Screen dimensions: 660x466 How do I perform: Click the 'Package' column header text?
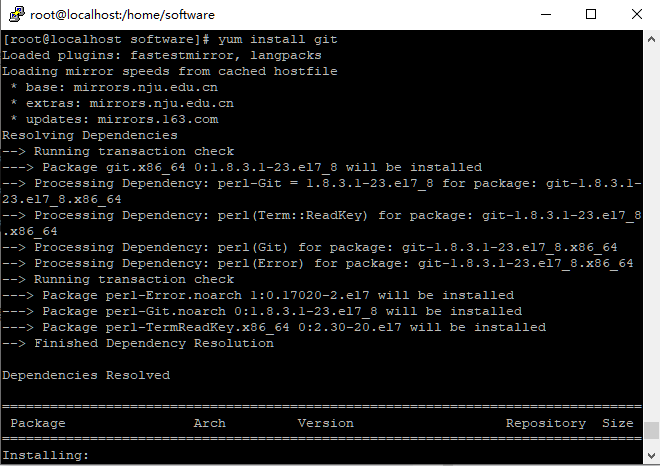pyautogui.click(x=38, y=423)
